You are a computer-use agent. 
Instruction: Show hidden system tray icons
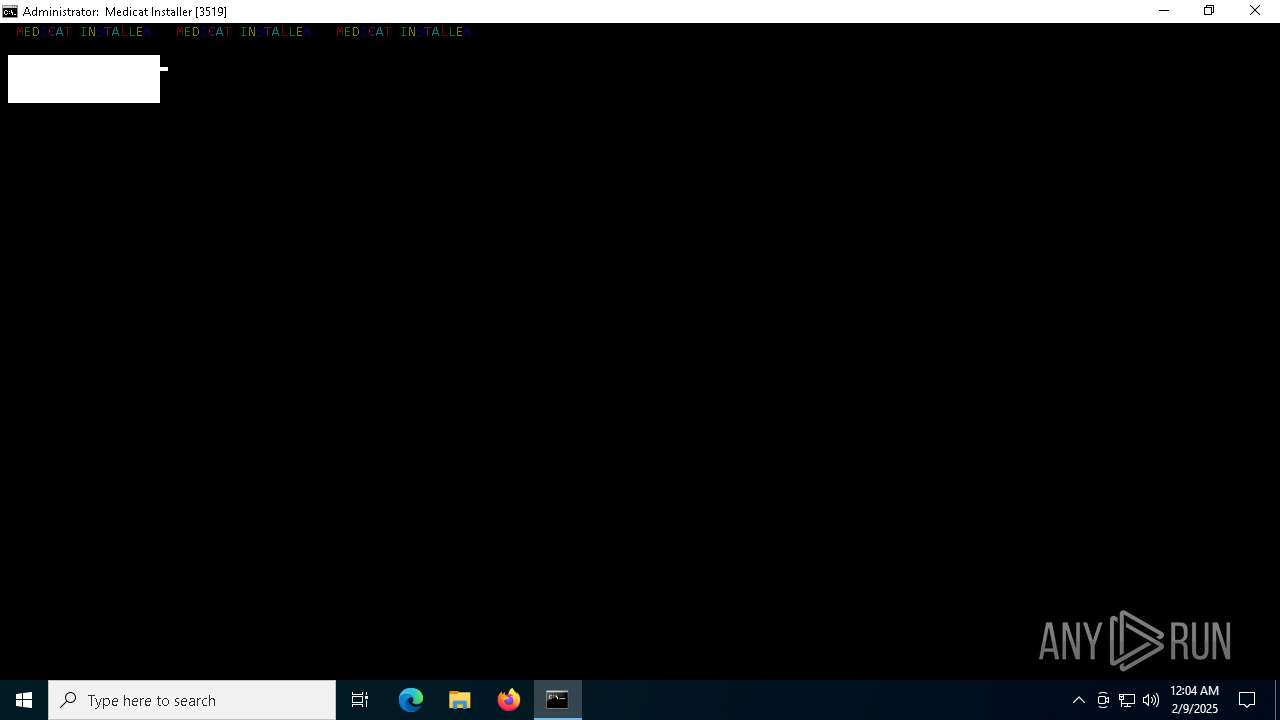[x=1079, y=700]
